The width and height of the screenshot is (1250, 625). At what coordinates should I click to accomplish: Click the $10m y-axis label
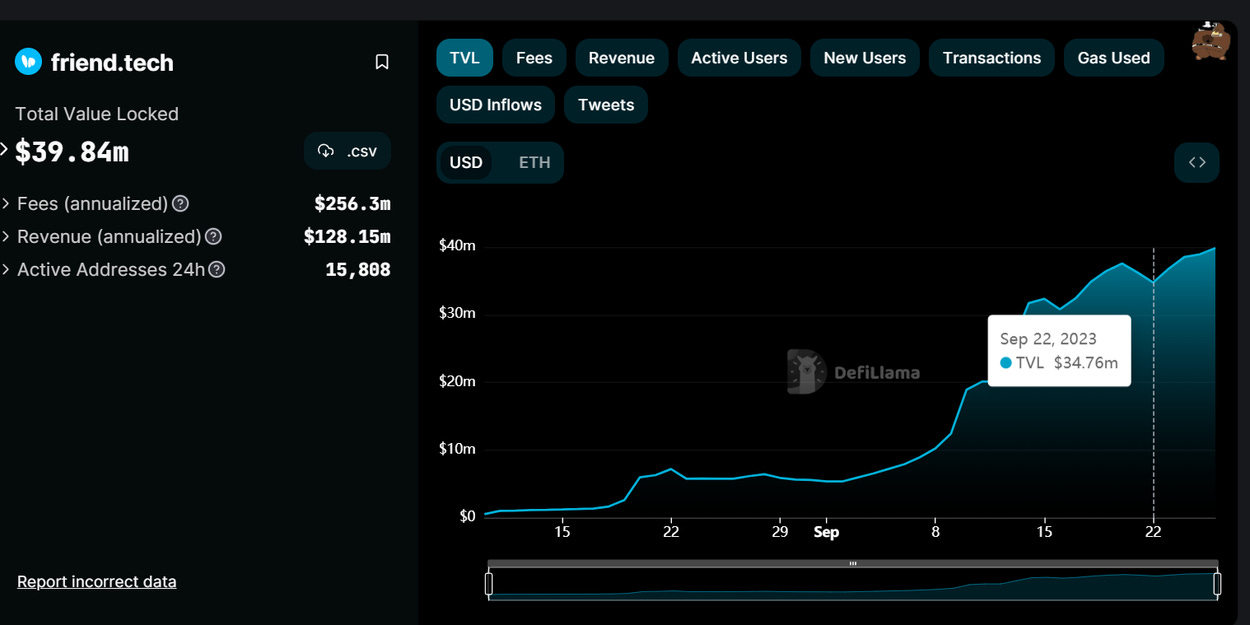pyautogui.click(x=457, y=448)
